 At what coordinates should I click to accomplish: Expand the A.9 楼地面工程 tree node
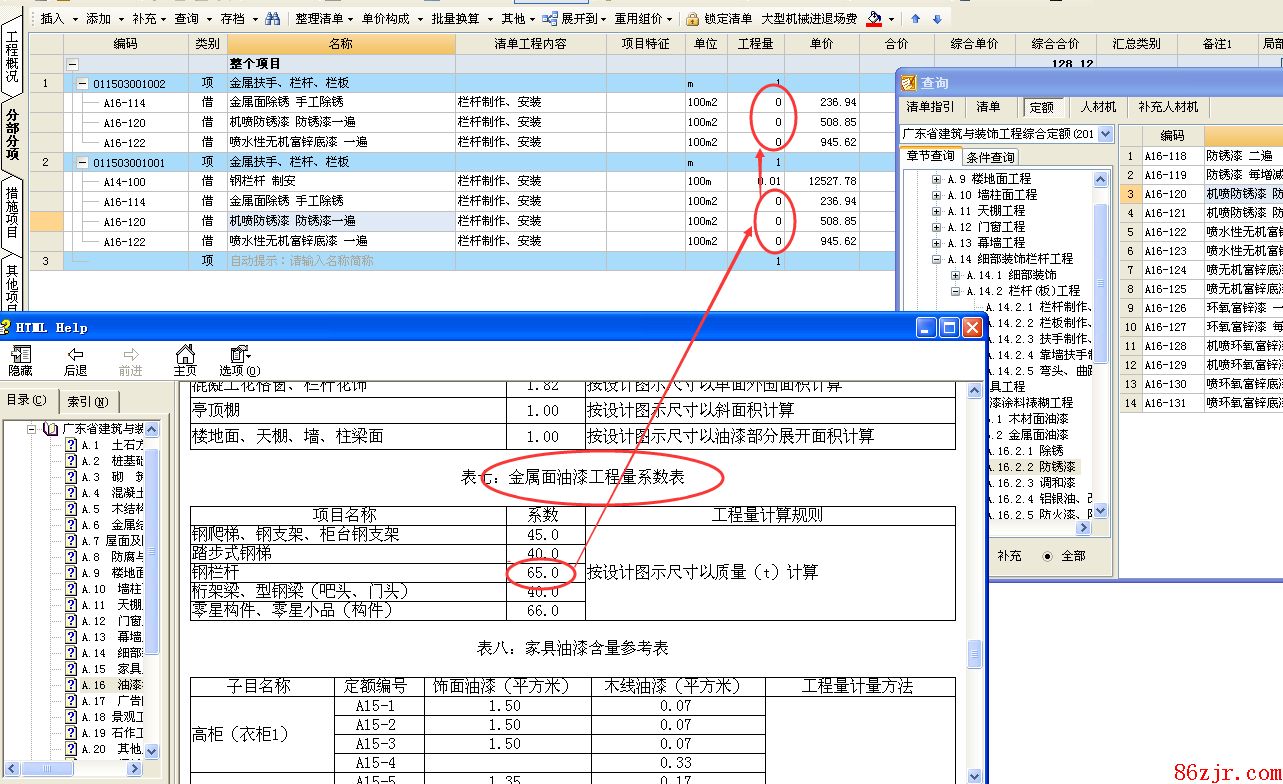click(x=936, y=179)
